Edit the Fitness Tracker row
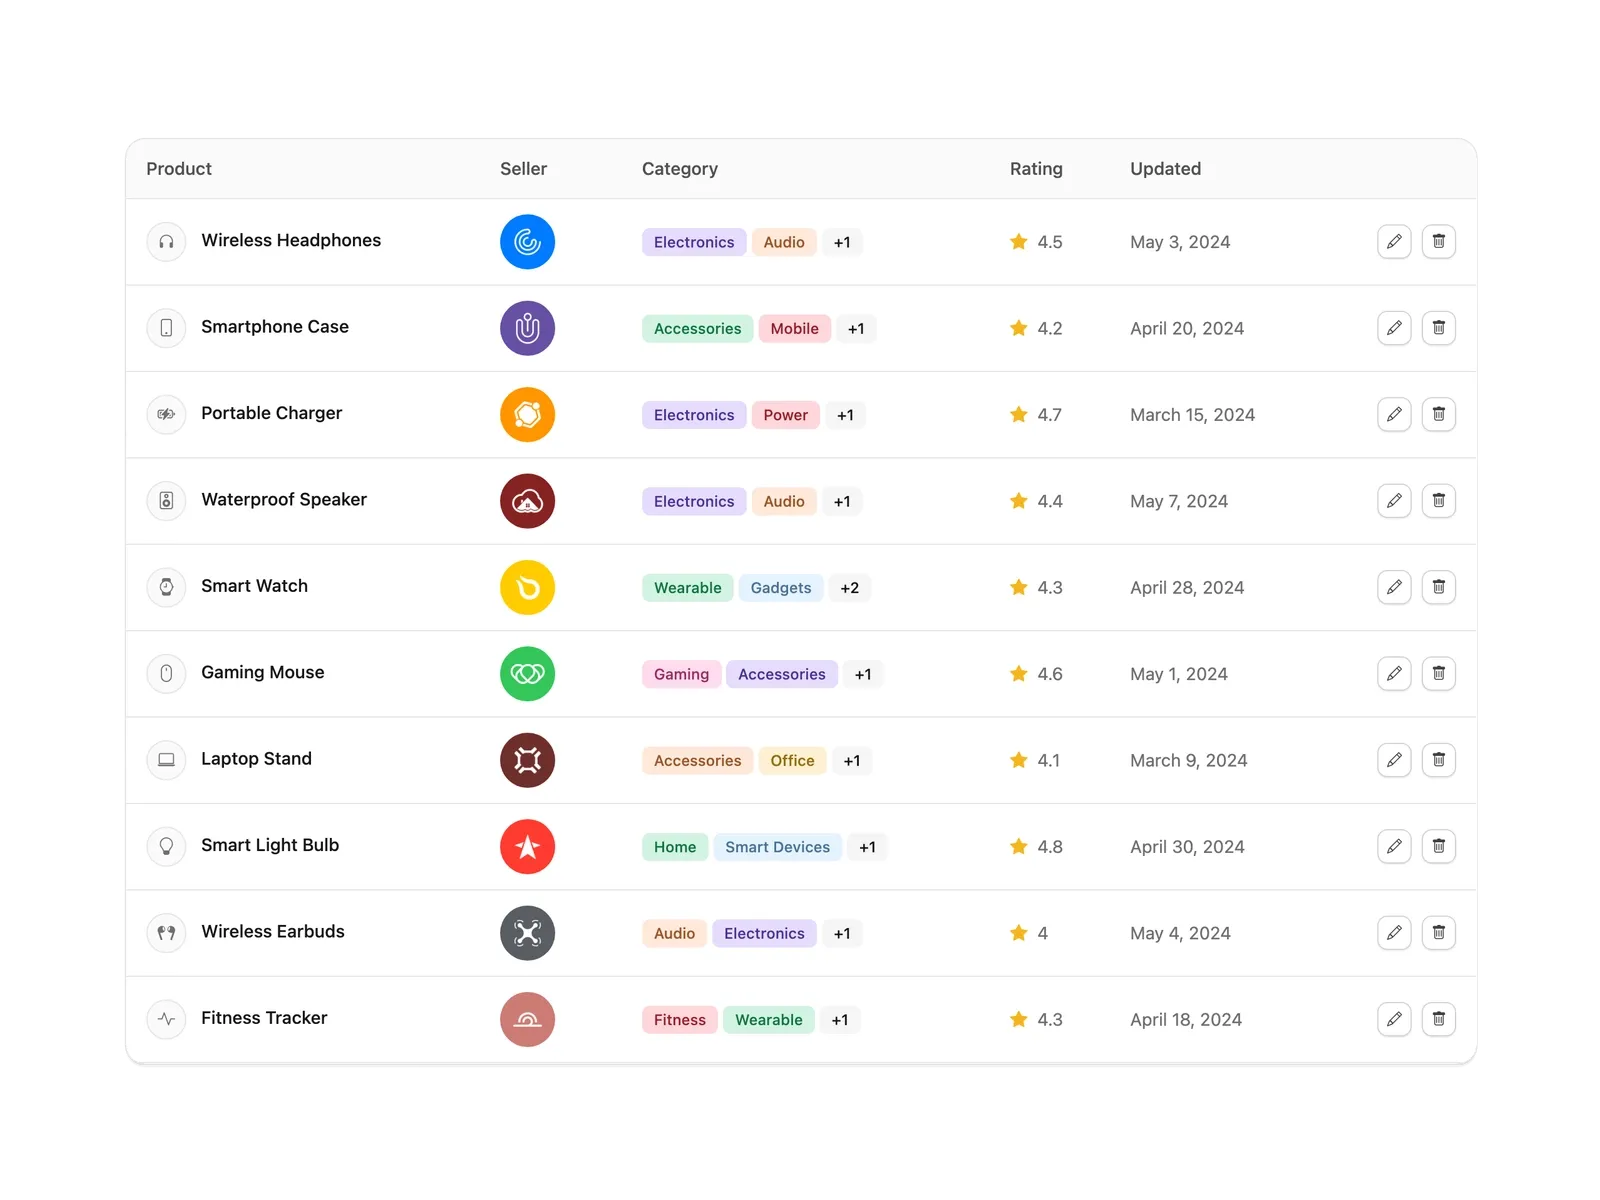The image size is (1600, 1200). coord(1394,1019)
